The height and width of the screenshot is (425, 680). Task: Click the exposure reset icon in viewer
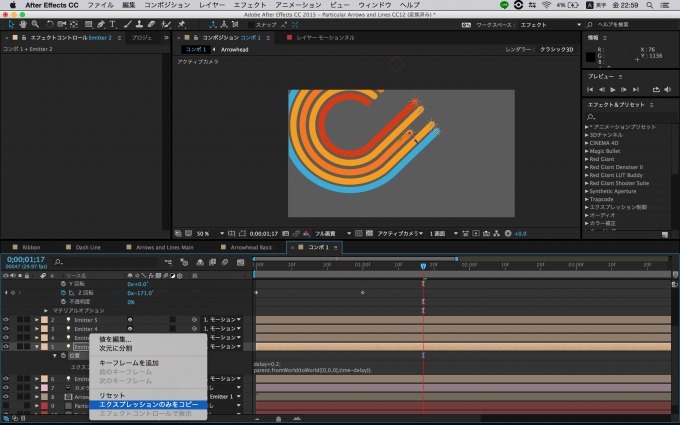tap(506, 233)
